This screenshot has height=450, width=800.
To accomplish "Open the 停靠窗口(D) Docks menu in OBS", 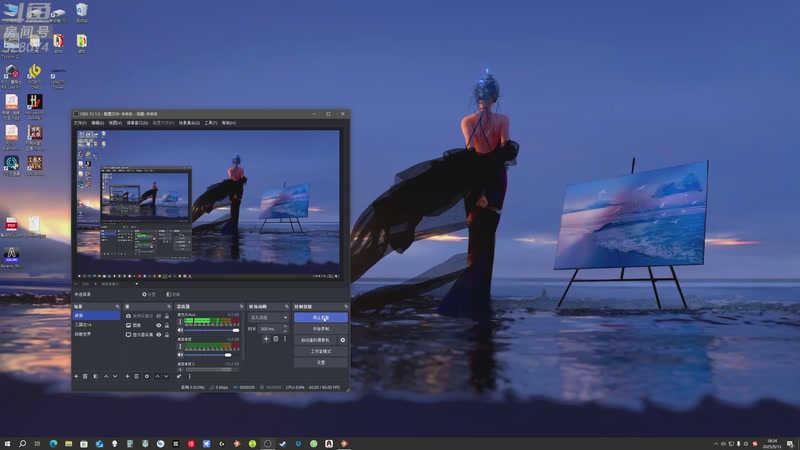I will tap(137, 123).
